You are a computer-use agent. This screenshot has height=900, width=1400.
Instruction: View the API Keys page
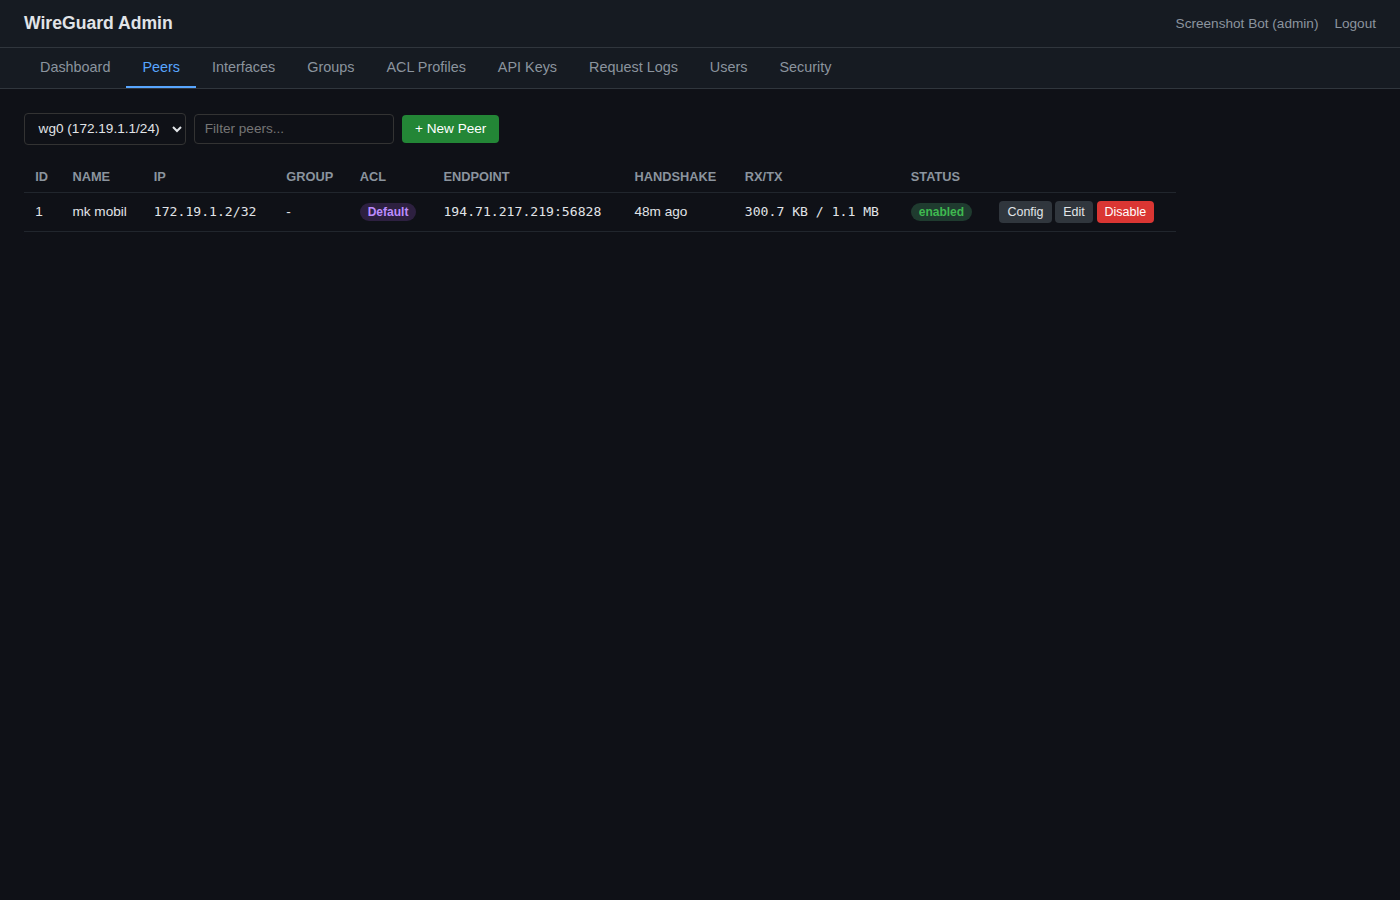[527, 67]
